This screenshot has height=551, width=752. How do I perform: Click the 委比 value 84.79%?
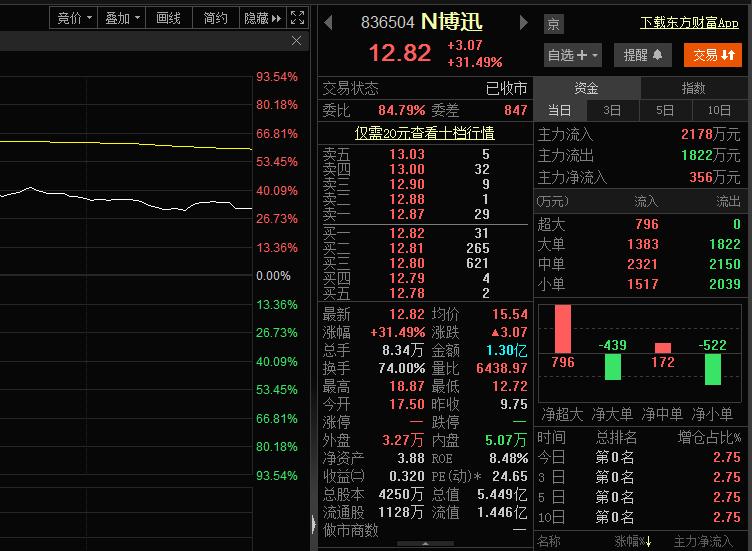[401, 110]
